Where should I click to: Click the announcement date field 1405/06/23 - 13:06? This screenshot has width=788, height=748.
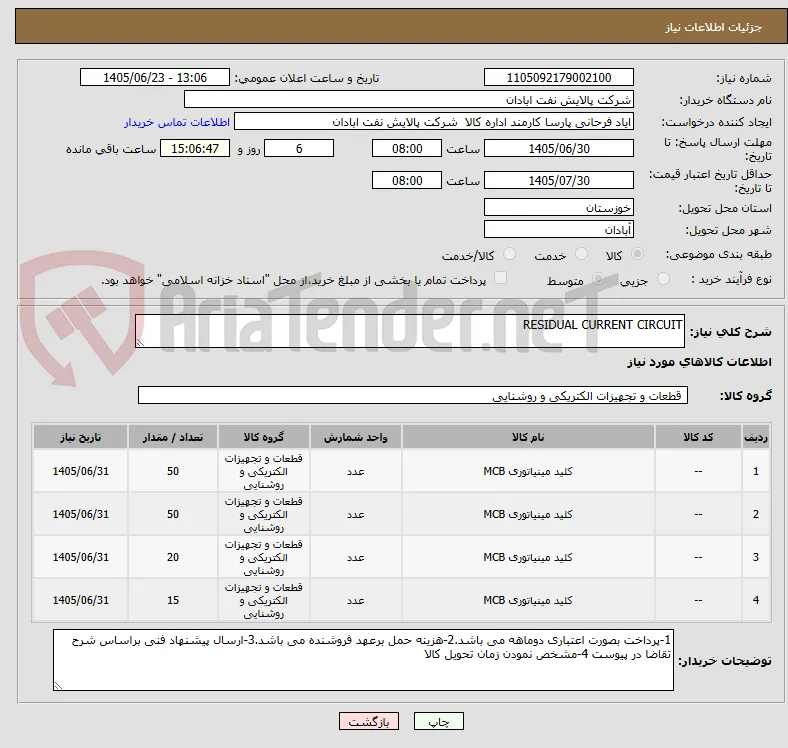tap(155, 77)
